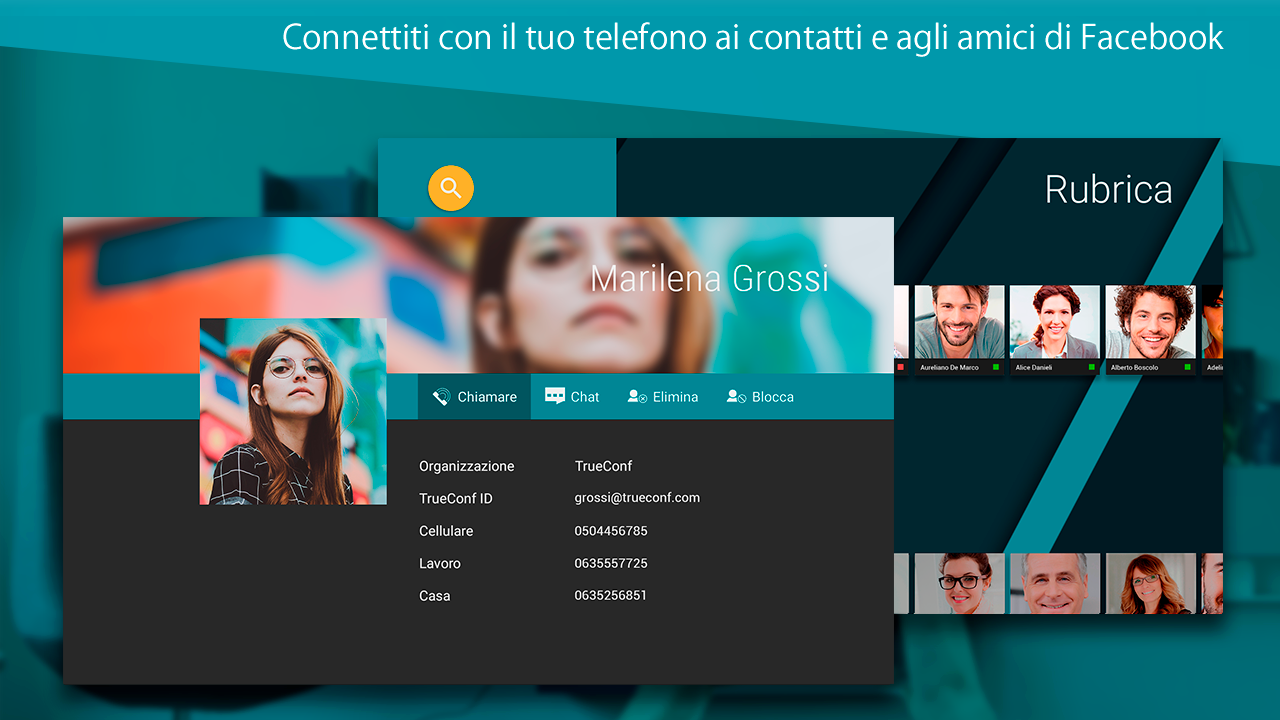Screen dimensions: 1280x720
Task: Click the TrueConf ID grossi@trueconf.com
Action: (637, 498)
